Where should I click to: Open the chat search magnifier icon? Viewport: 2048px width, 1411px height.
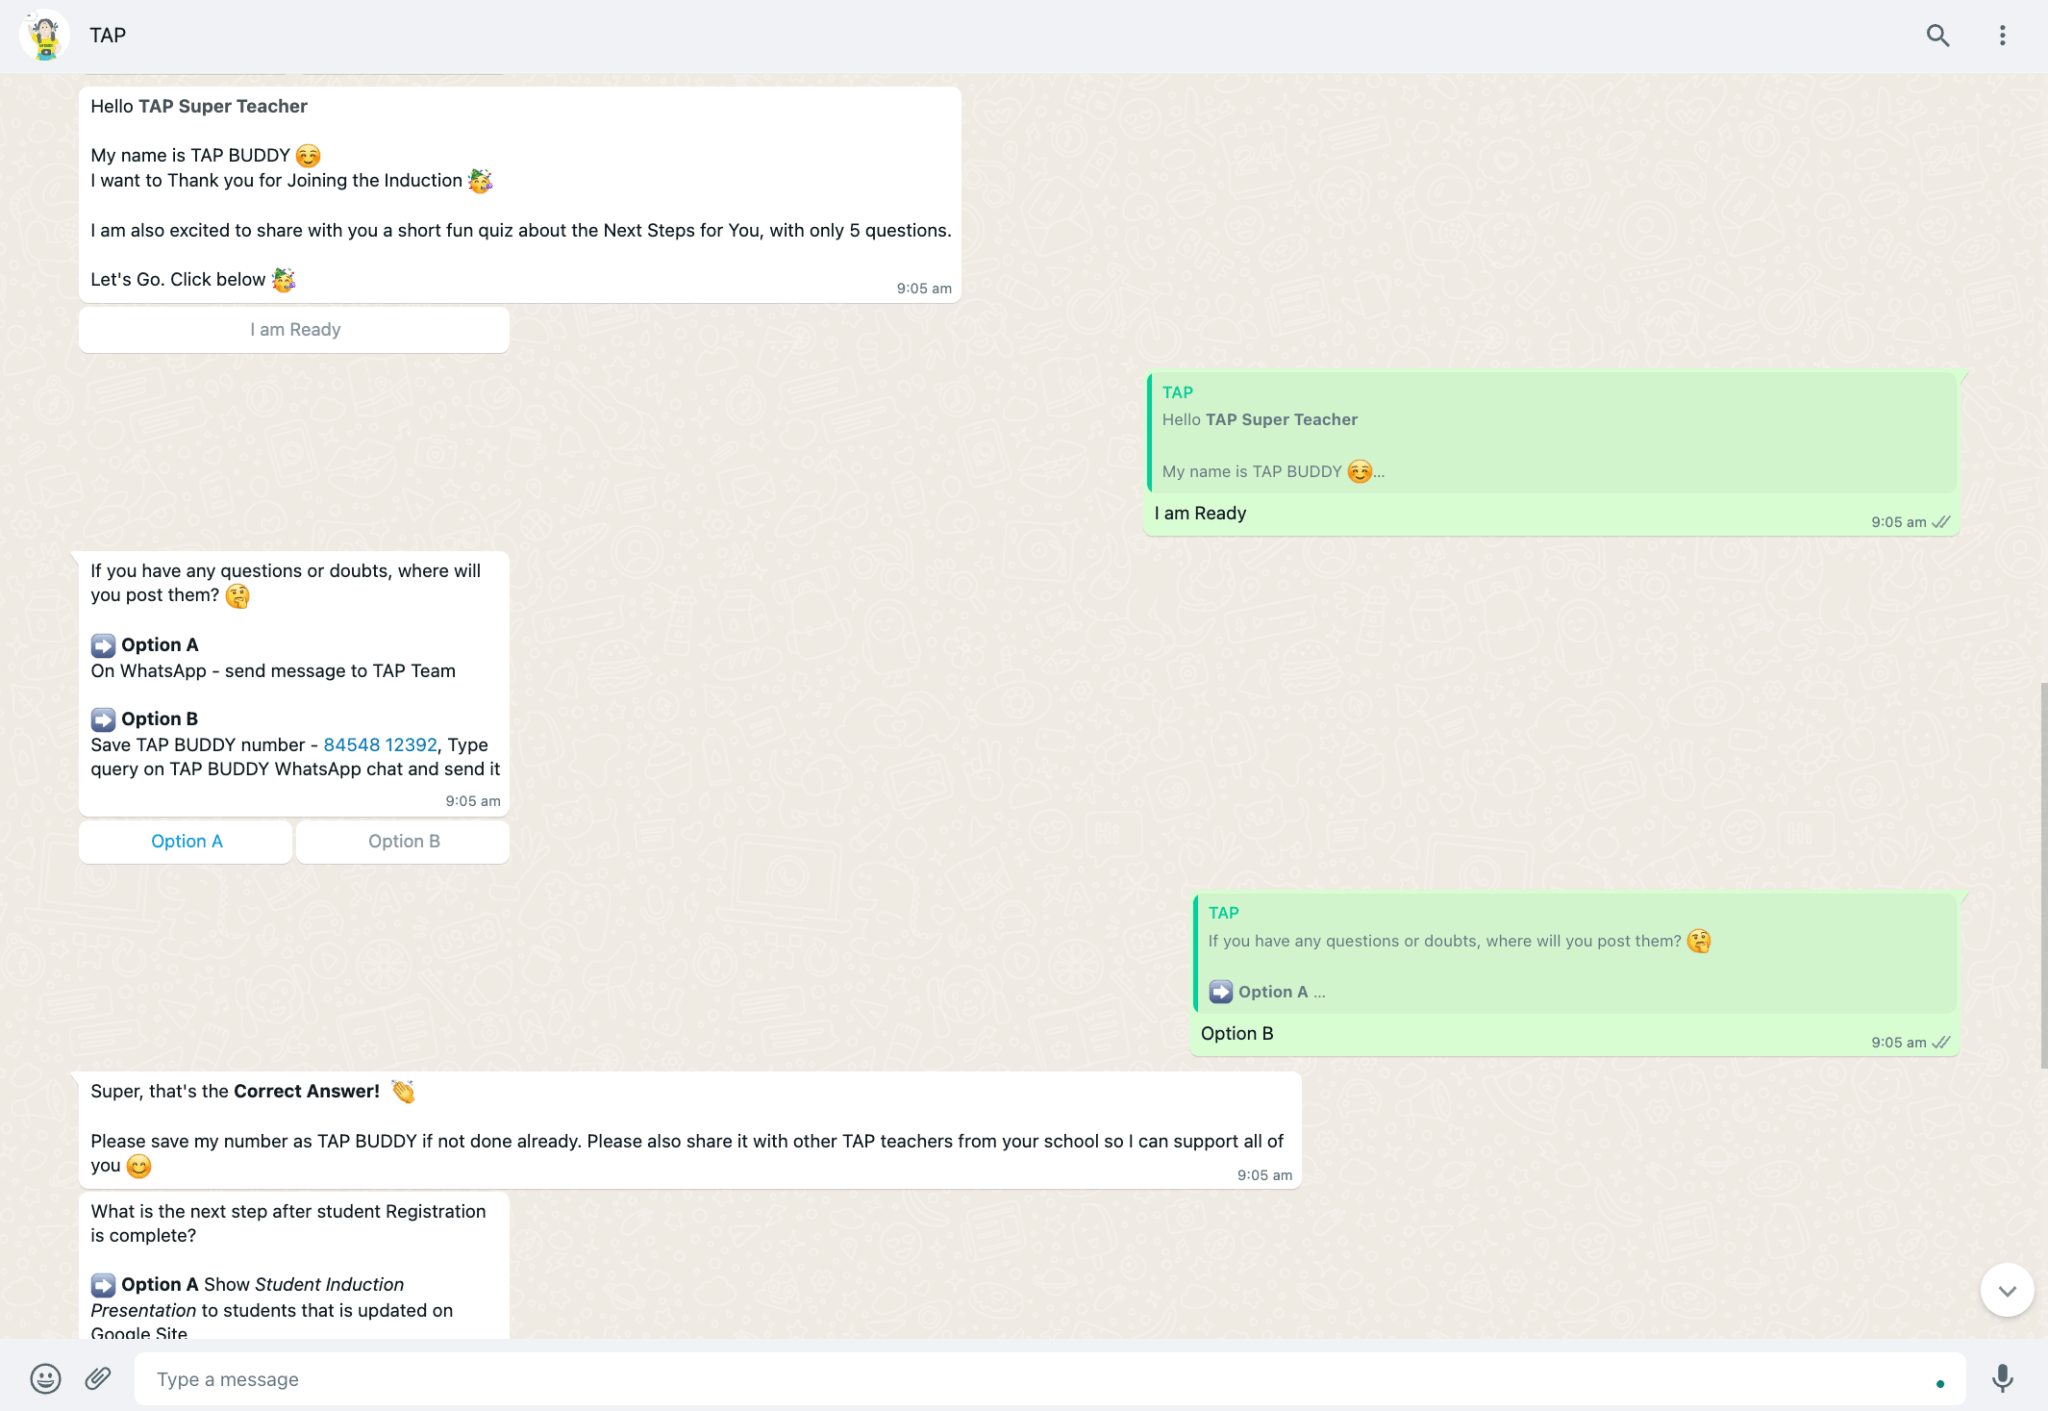(1937, 36)
